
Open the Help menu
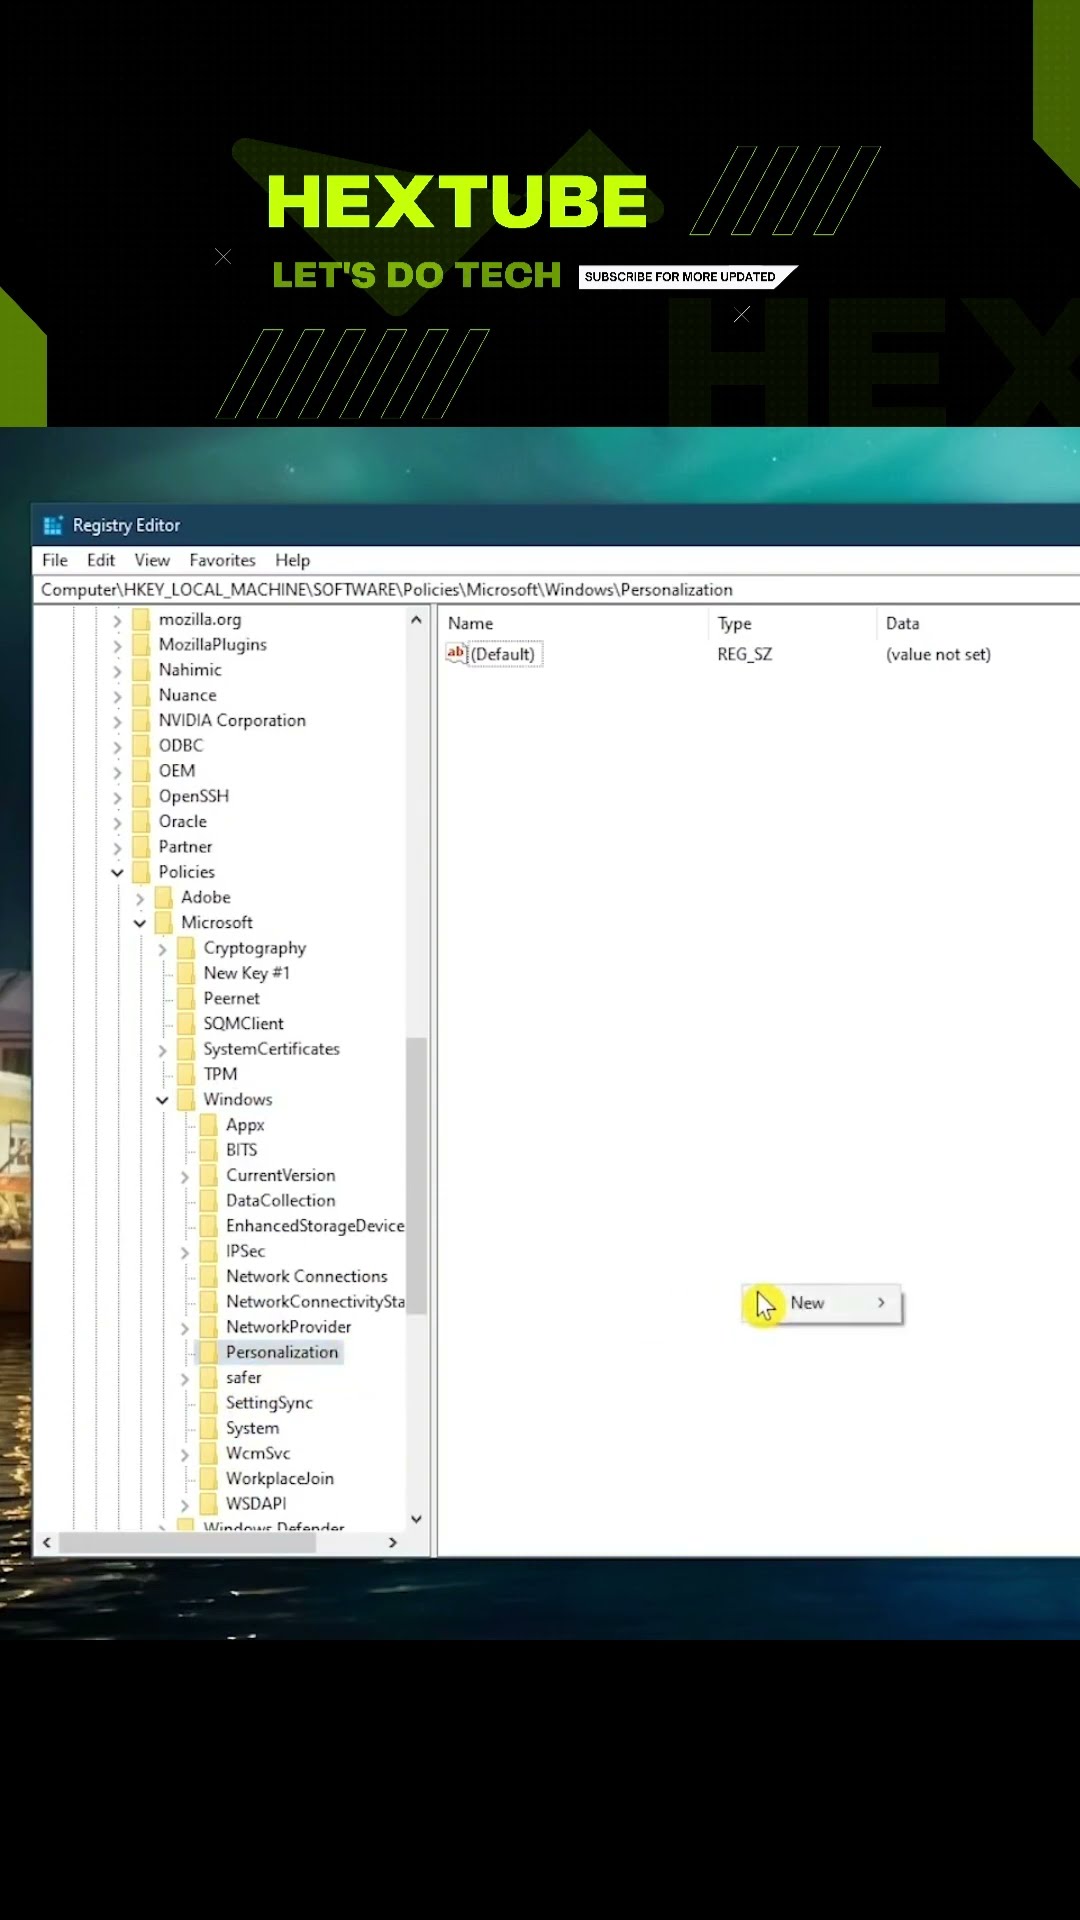point(292,560)
